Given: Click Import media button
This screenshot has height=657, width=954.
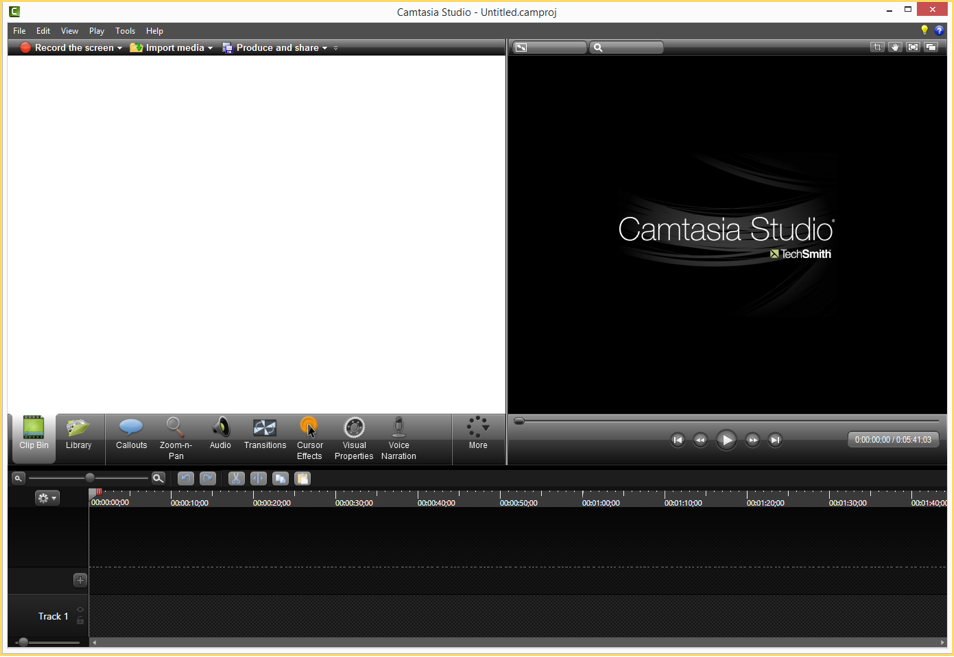Looking at the screenshot, I should (167, 47).
